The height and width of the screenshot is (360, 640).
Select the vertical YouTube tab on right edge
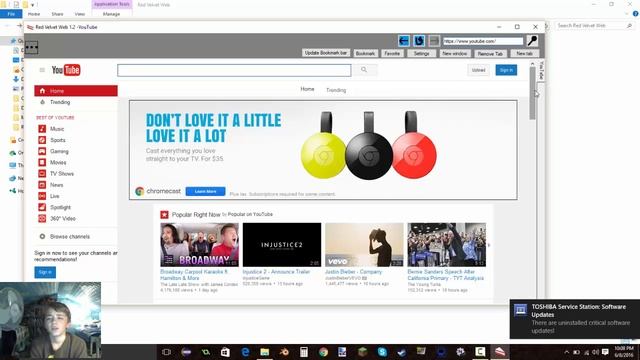point(541,71)
